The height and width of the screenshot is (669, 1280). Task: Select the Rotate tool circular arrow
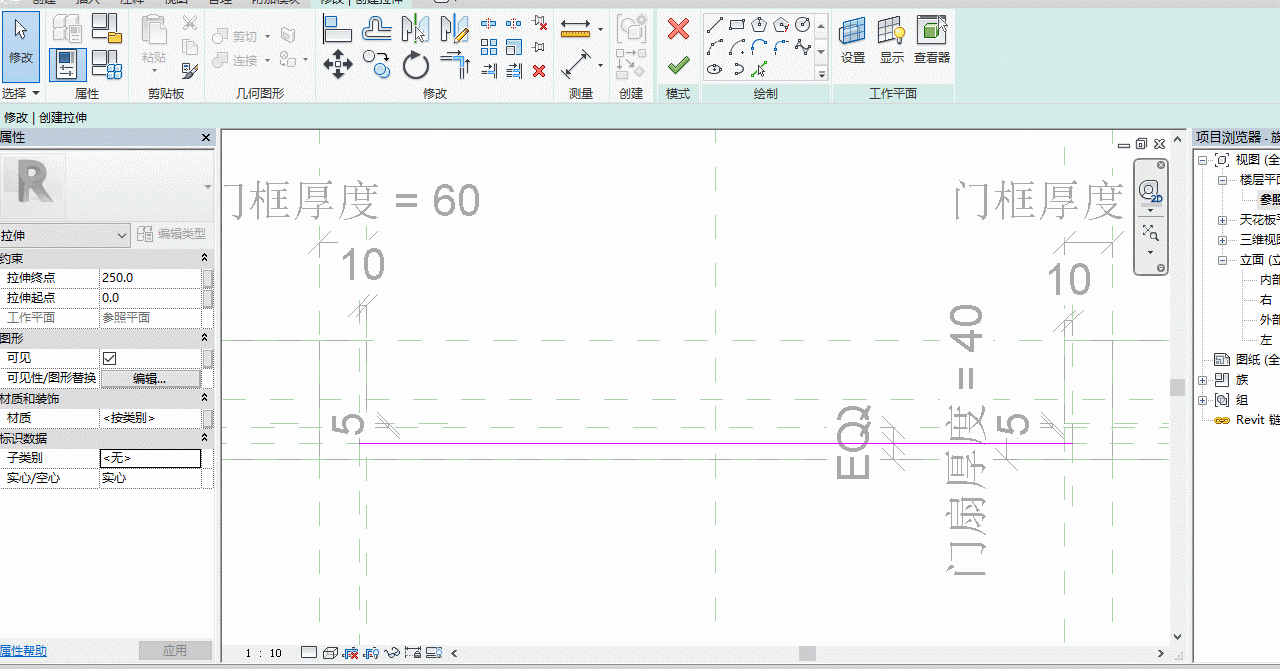tap(416, 66)
